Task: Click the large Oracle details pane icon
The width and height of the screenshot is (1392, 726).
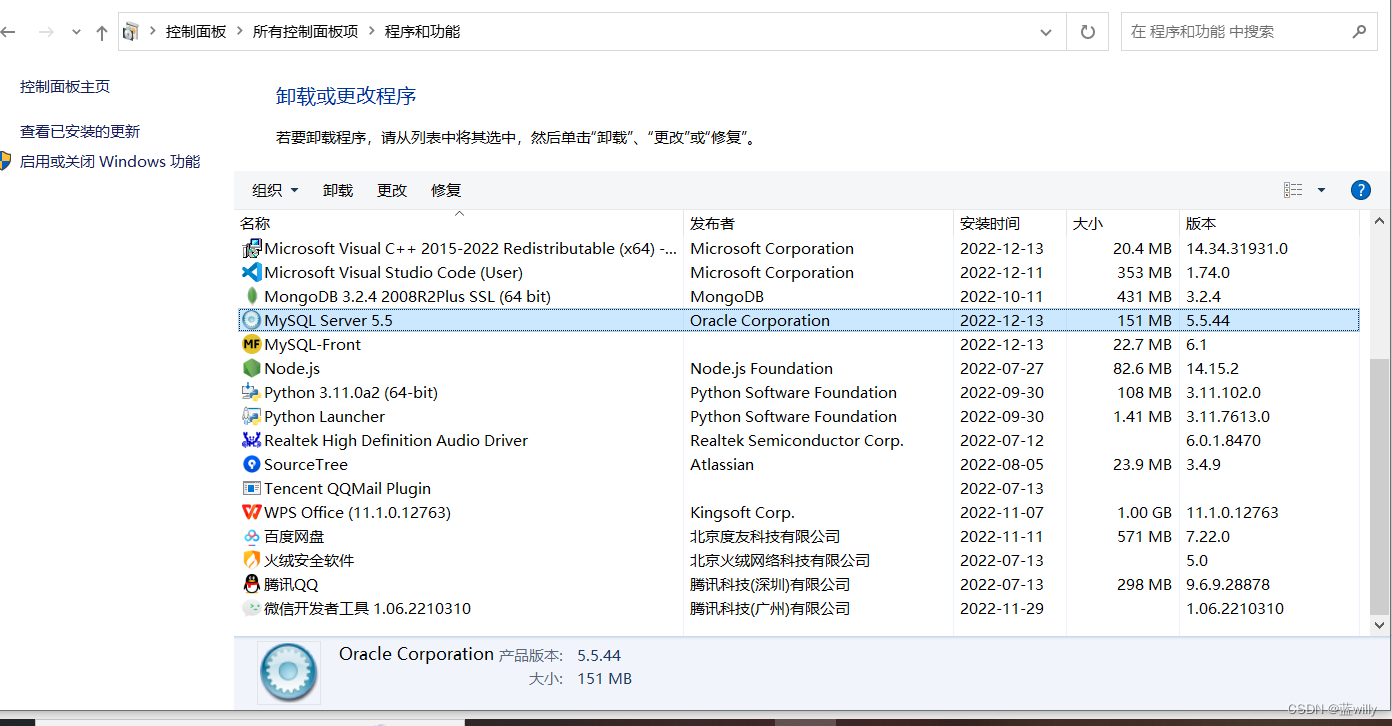Action: 289,672
